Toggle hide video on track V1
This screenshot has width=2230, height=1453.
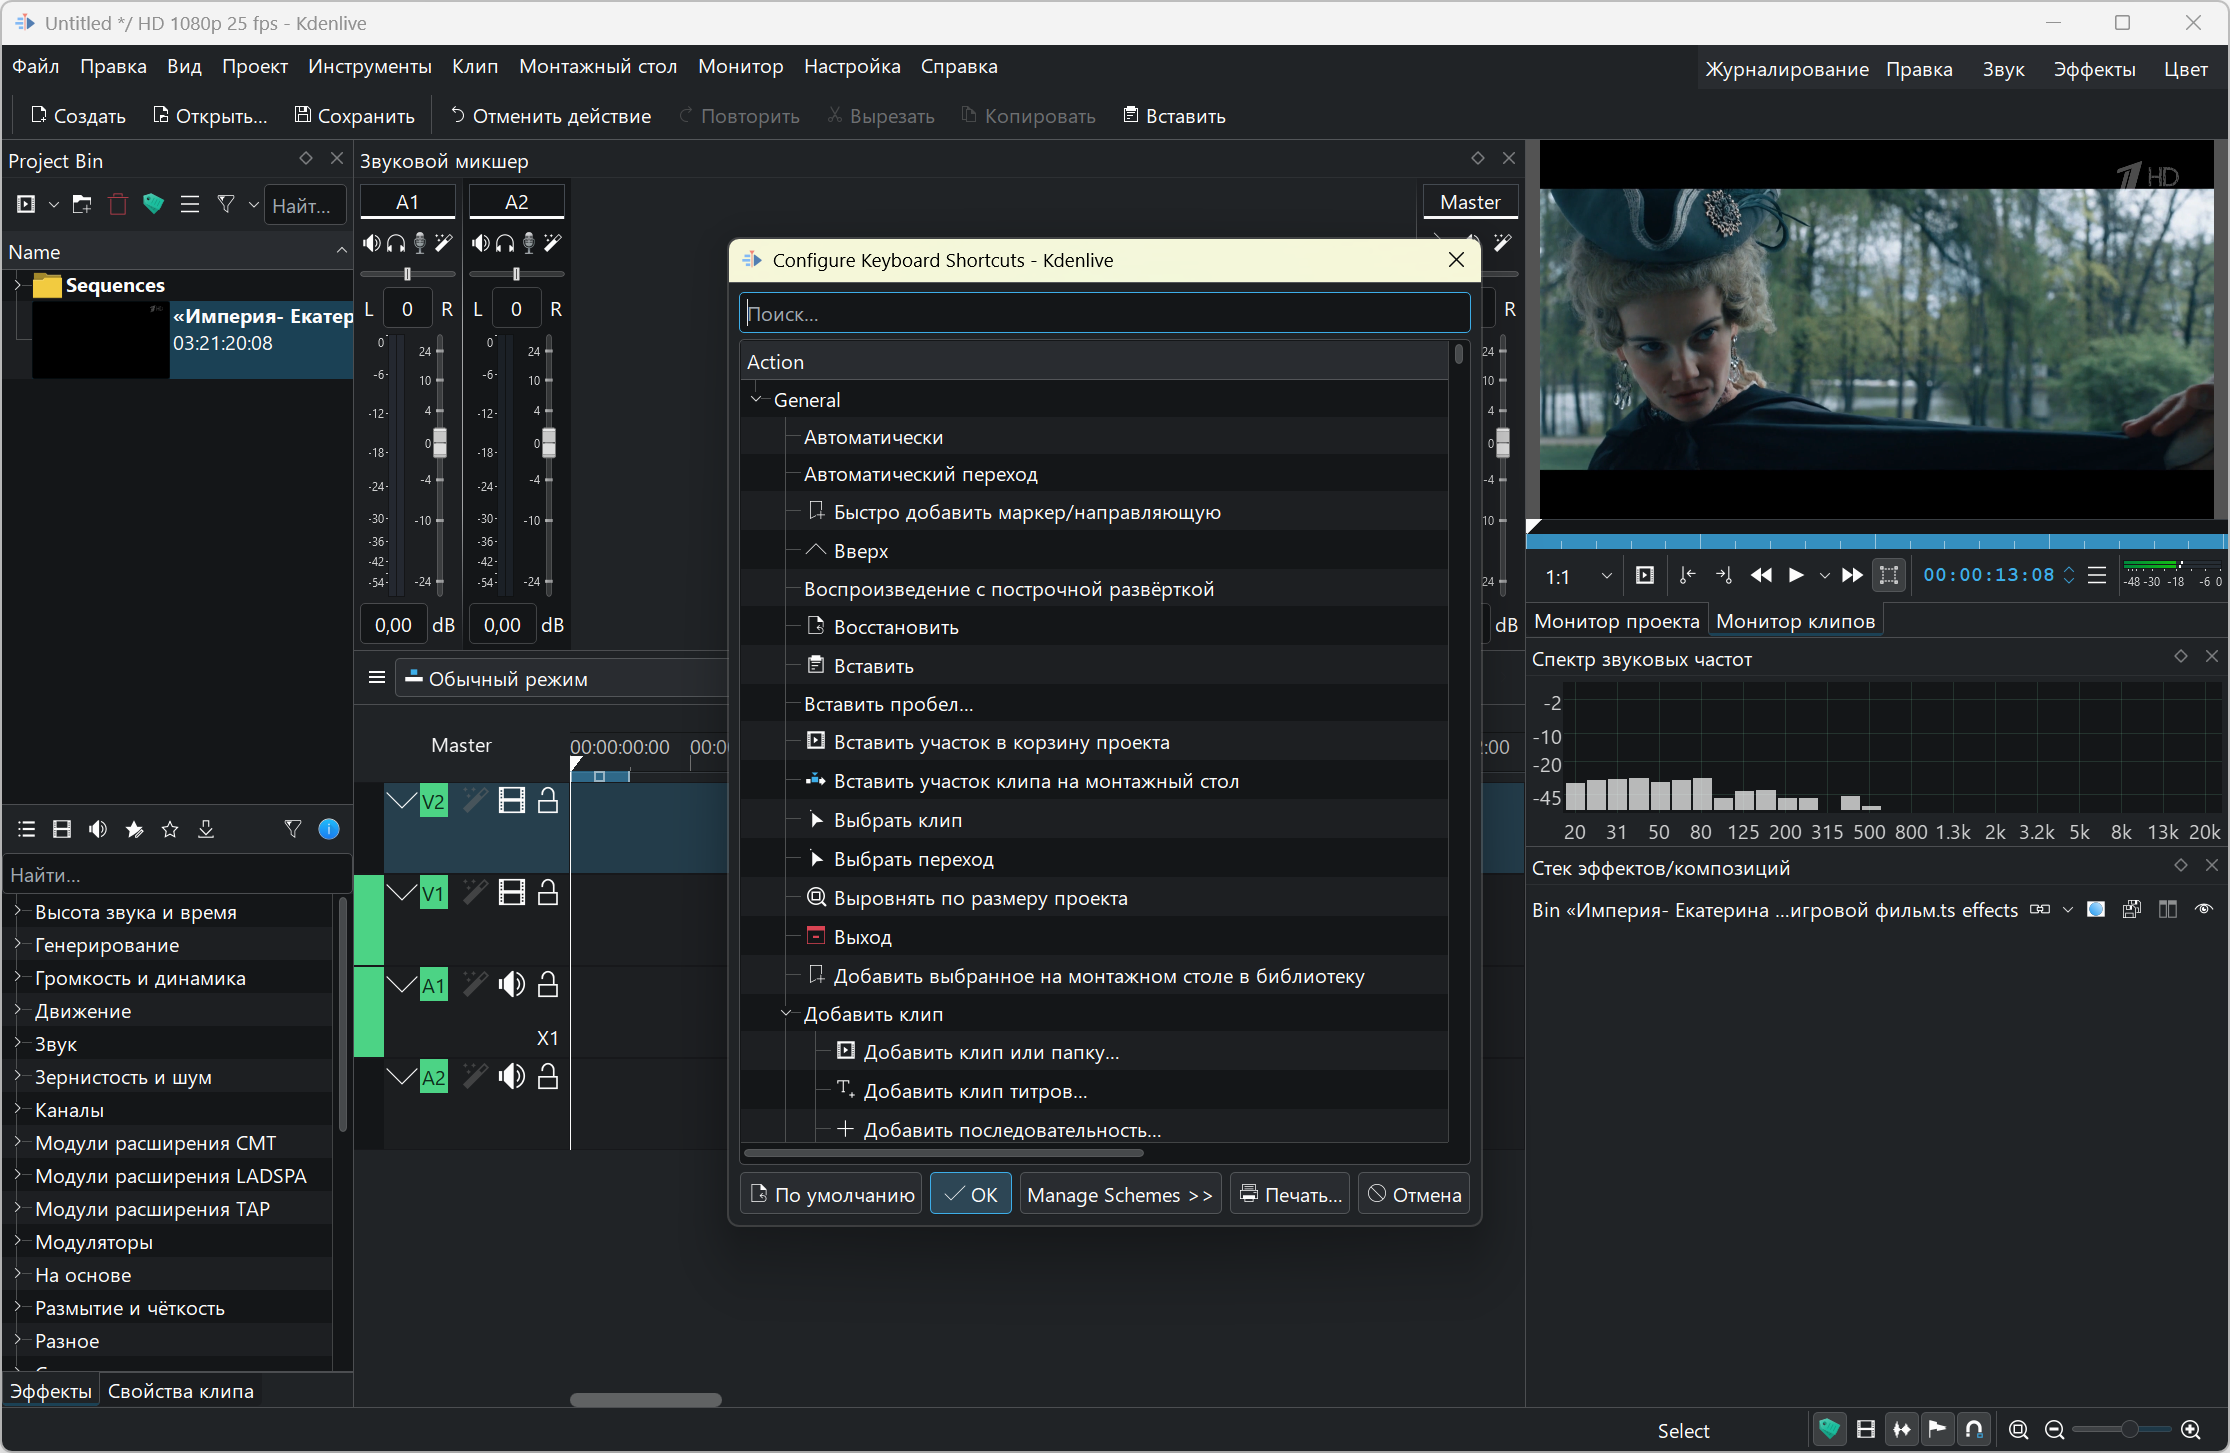tap(511, 893)
